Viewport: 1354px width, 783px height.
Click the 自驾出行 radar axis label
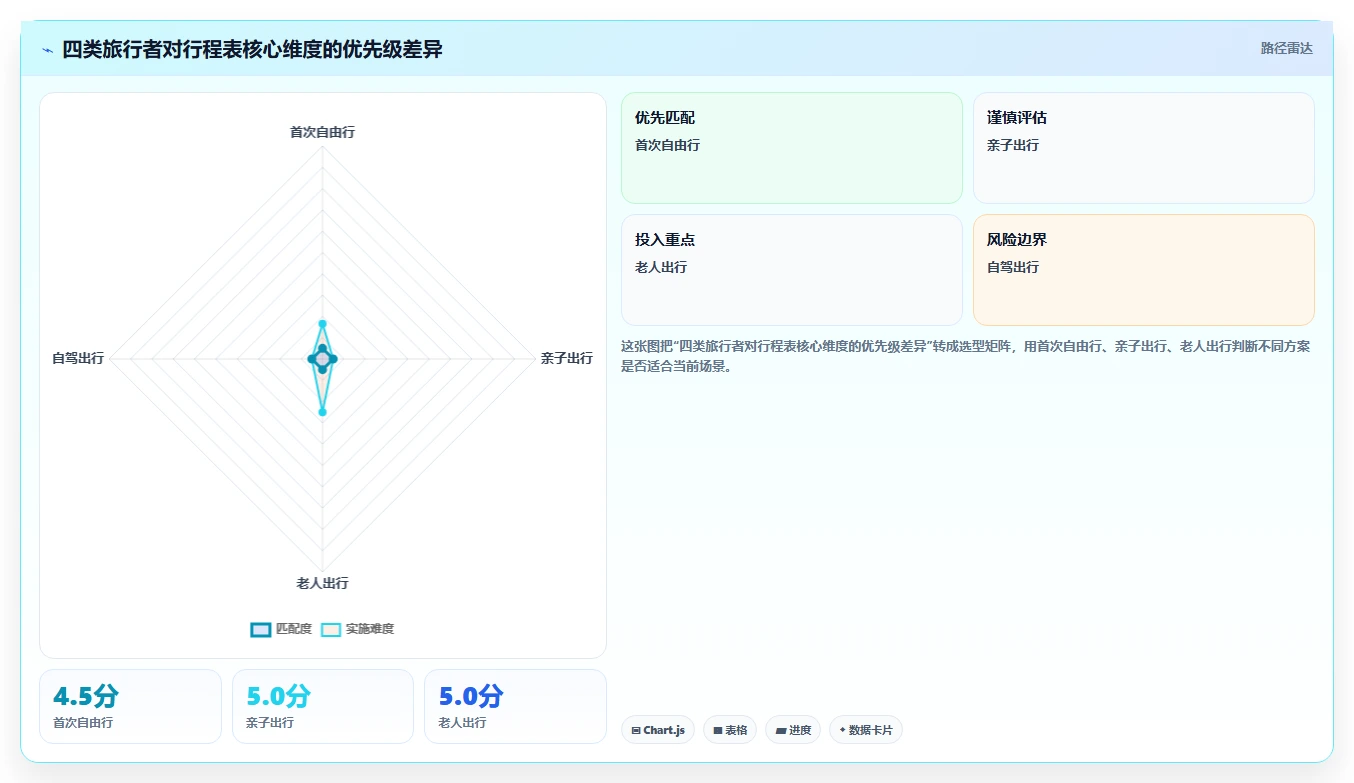tap(78, 358)
